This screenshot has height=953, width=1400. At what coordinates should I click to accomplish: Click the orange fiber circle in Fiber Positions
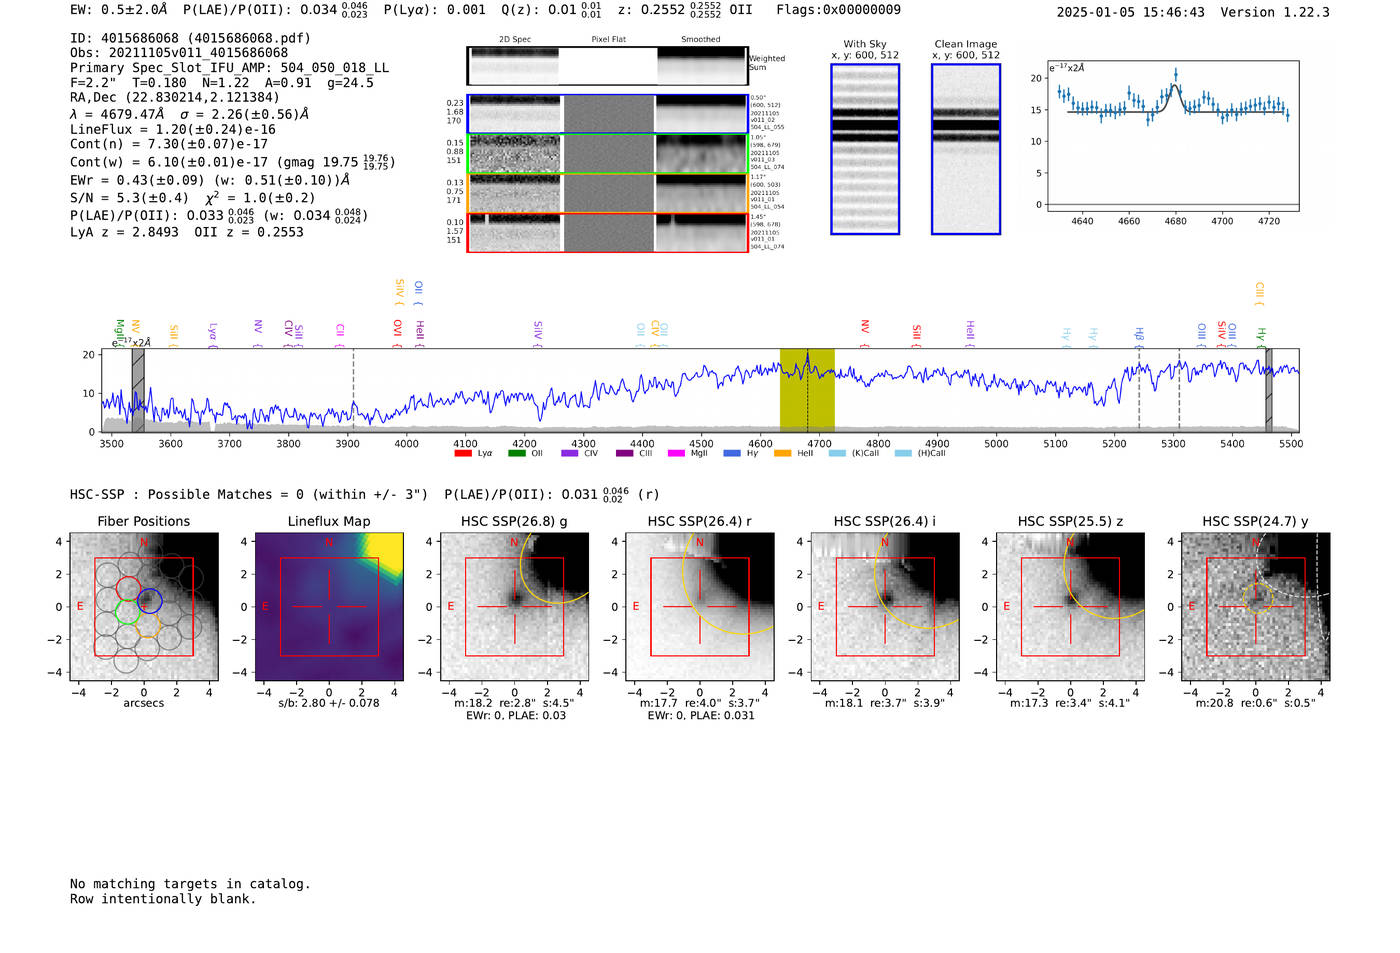(146, 625)
